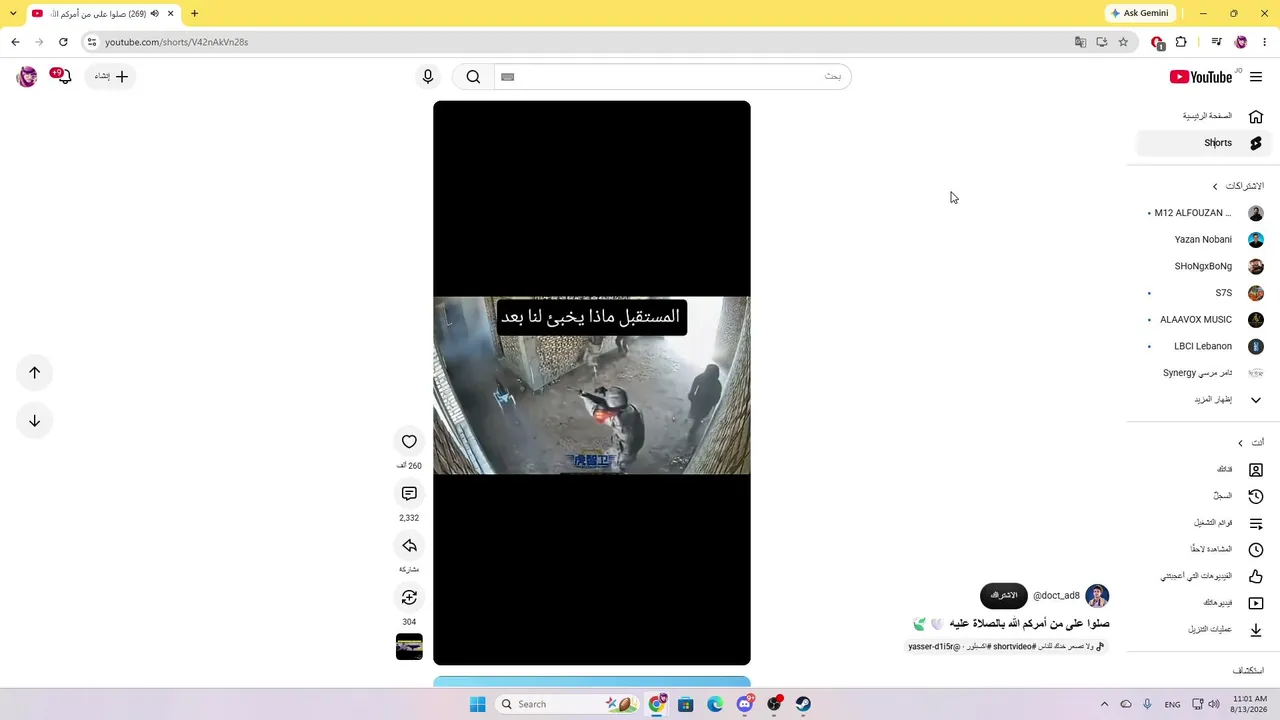This screenshot has height=720, width=1280.
Task: Go to previous short with up arrow
Action: [34, 372]
